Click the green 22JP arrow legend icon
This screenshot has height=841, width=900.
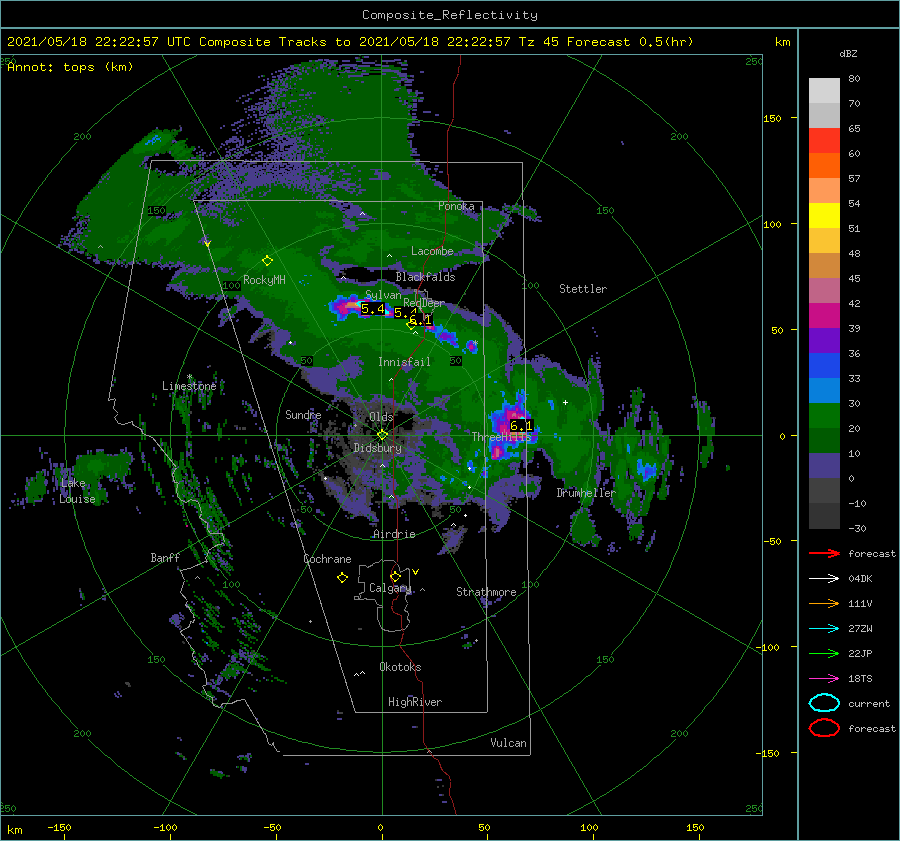[824, 653]
